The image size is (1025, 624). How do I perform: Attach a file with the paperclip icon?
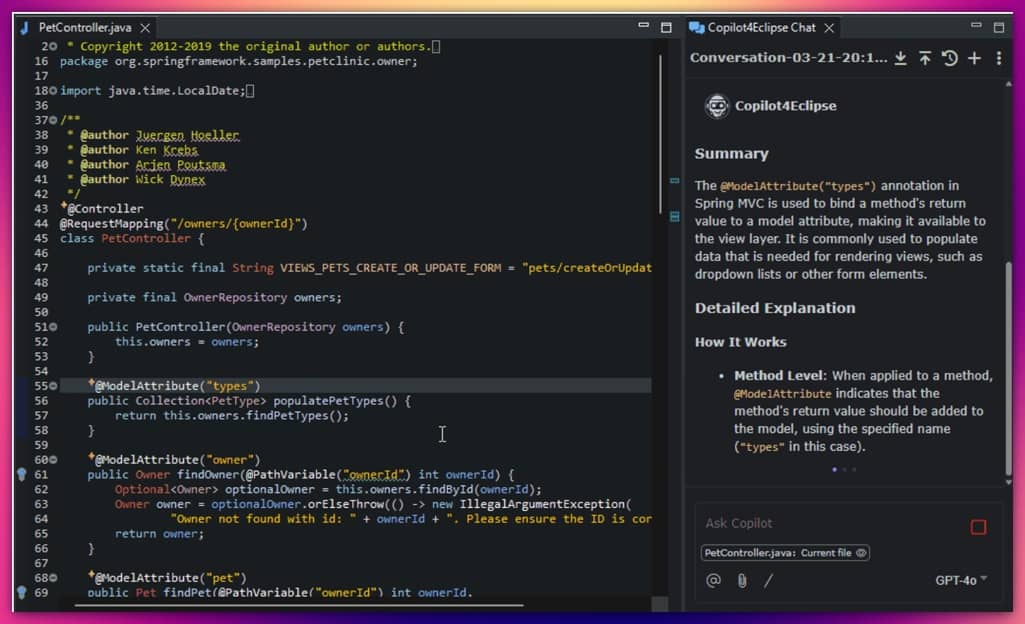tap(741, 580)
